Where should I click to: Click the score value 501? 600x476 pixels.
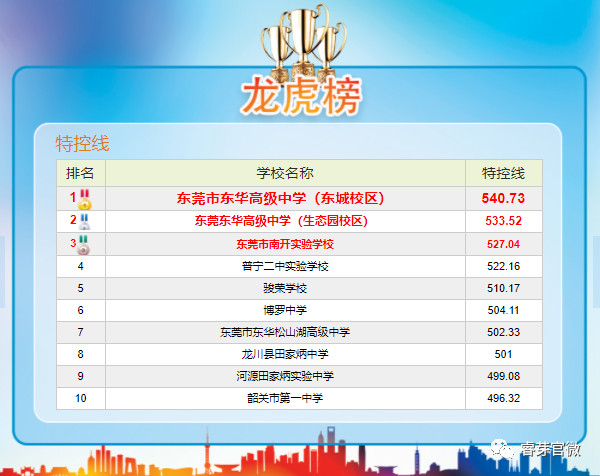[504, 354]
